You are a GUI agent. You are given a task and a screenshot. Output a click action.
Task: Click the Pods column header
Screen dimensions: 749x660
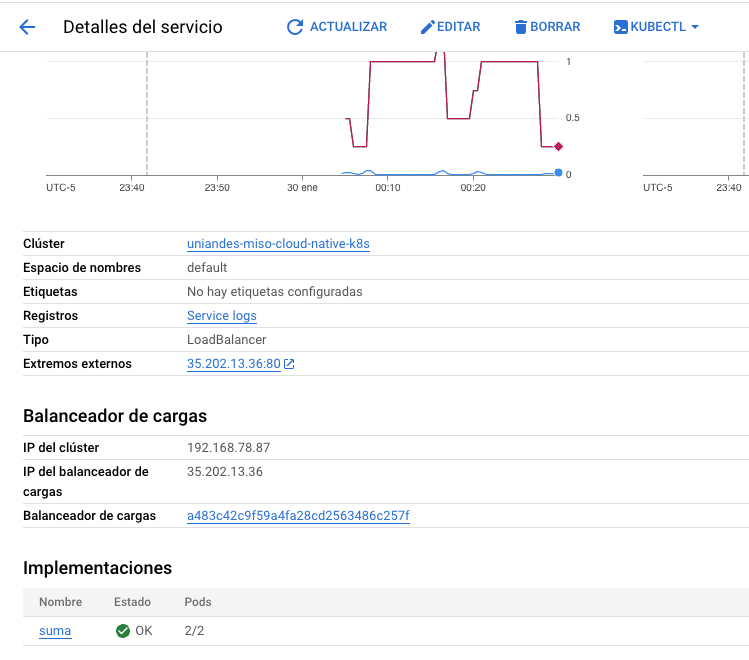[x=198, y=602]
